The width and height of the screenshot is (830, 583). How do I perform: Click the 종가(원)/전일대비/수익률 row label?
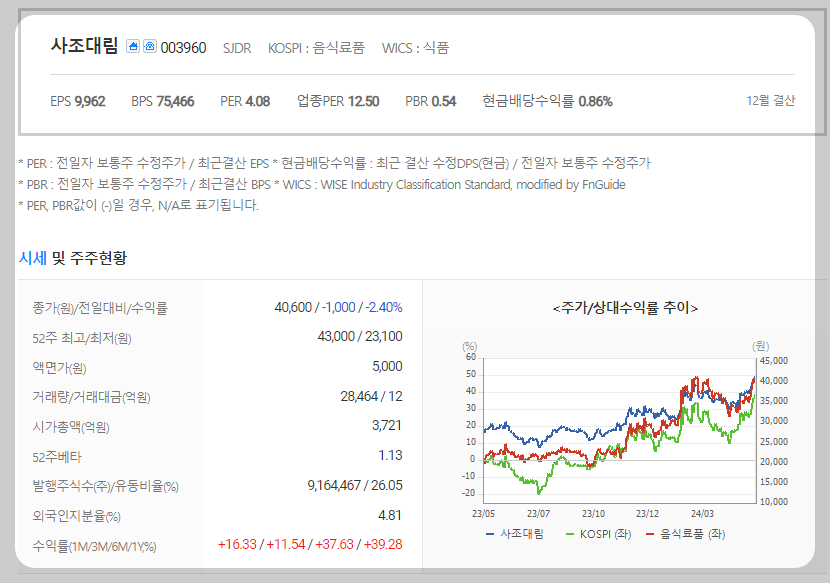[100, 308]
